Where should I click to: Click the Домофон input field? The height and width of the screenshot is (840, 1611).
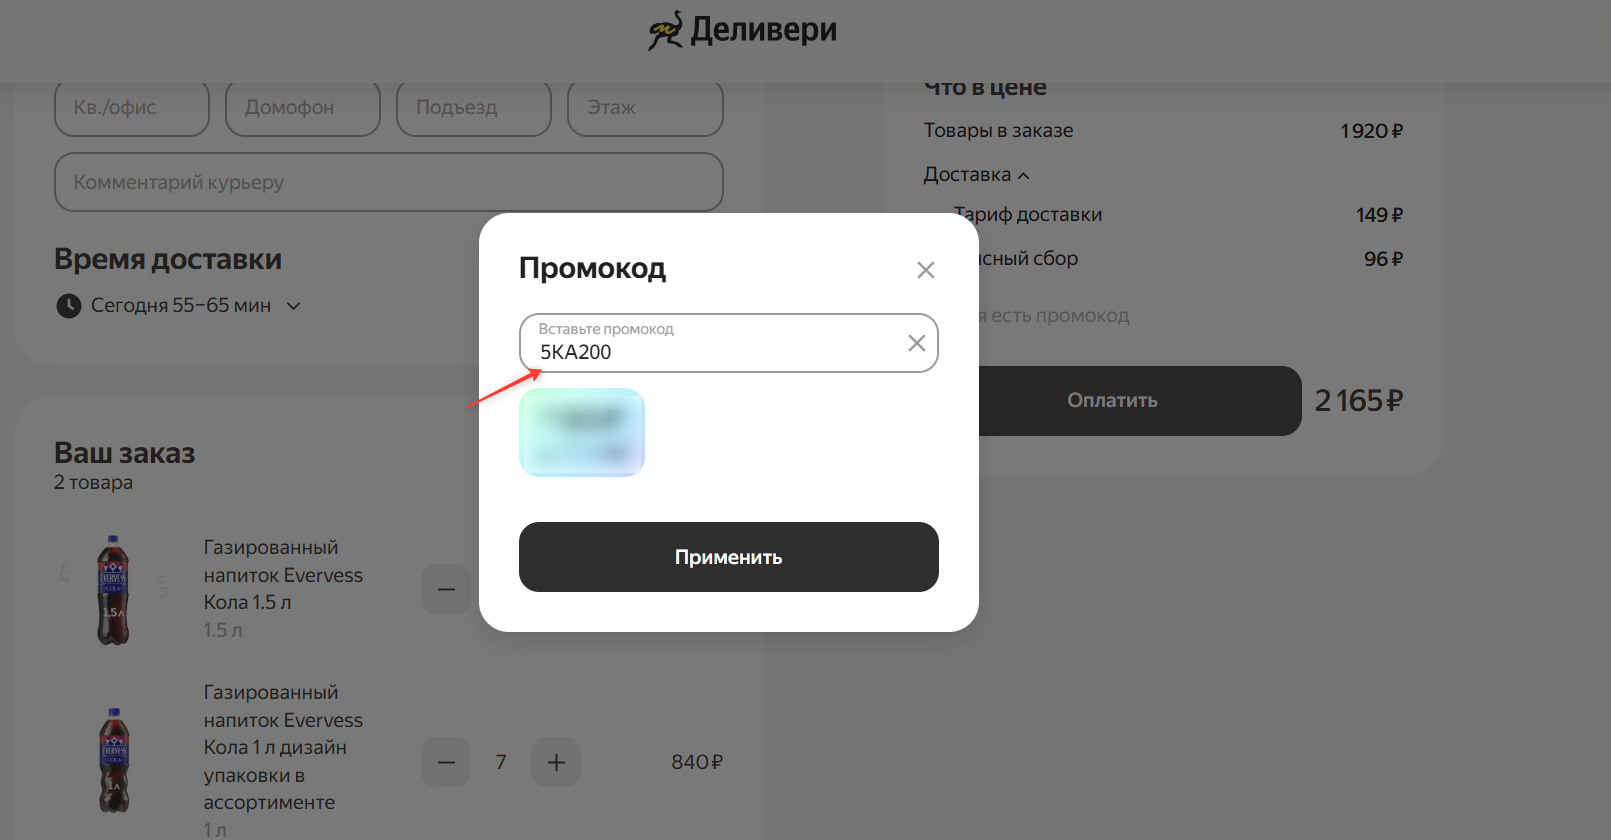302,108
